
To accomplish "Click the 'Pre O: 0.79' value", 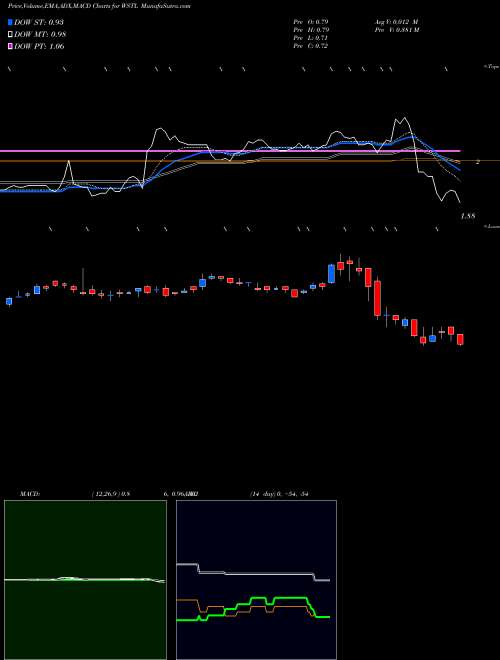I will (311, 22).
